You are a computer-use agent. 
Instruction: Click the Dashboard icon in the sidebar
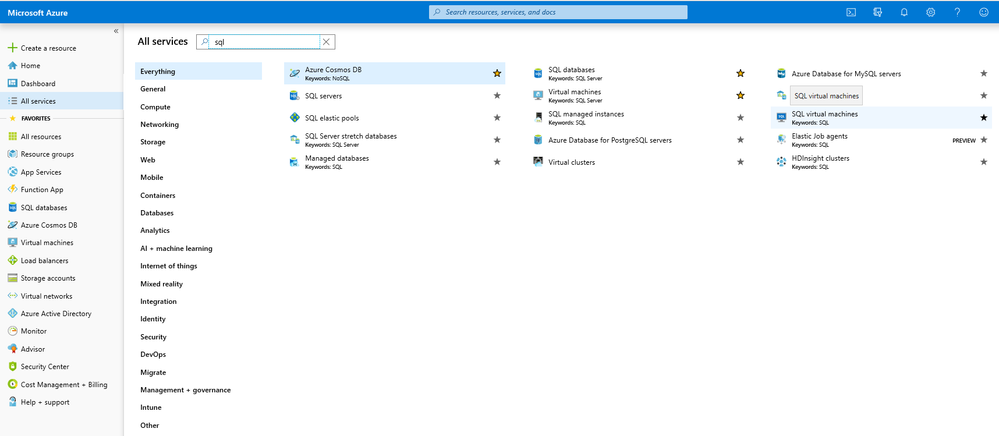11,84
